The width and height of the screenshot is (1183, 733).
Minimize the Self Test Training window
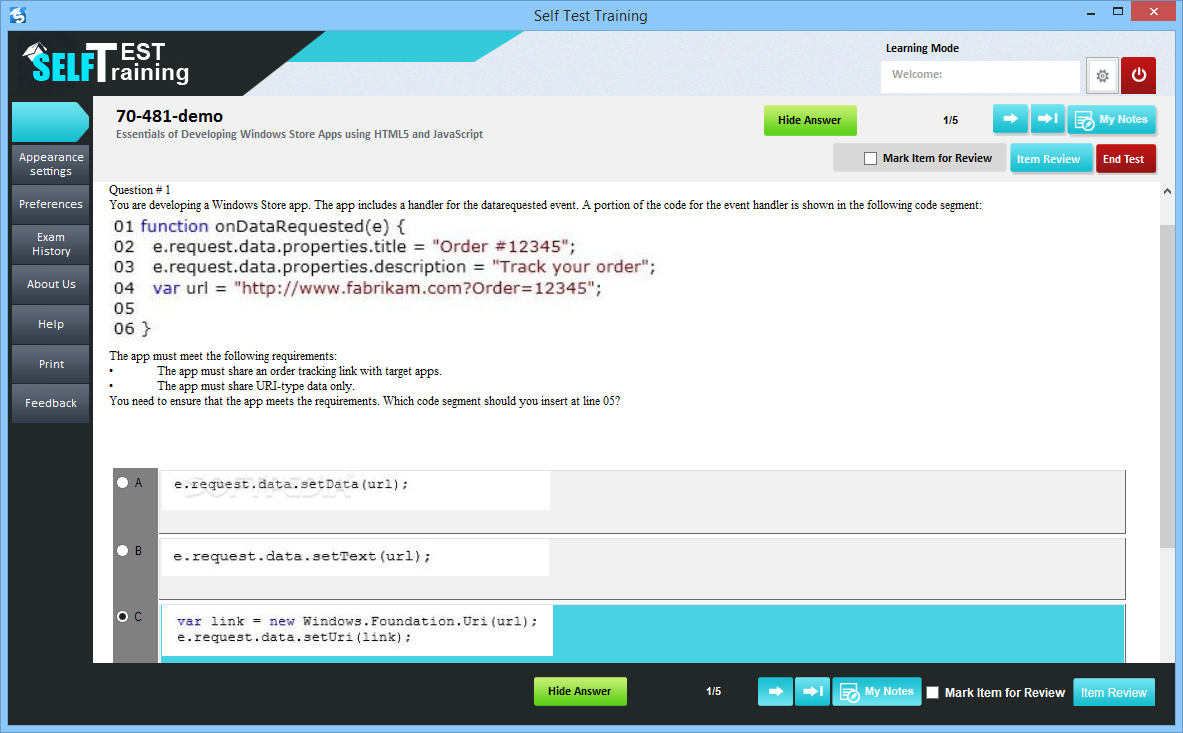(x=1092, y=13)
